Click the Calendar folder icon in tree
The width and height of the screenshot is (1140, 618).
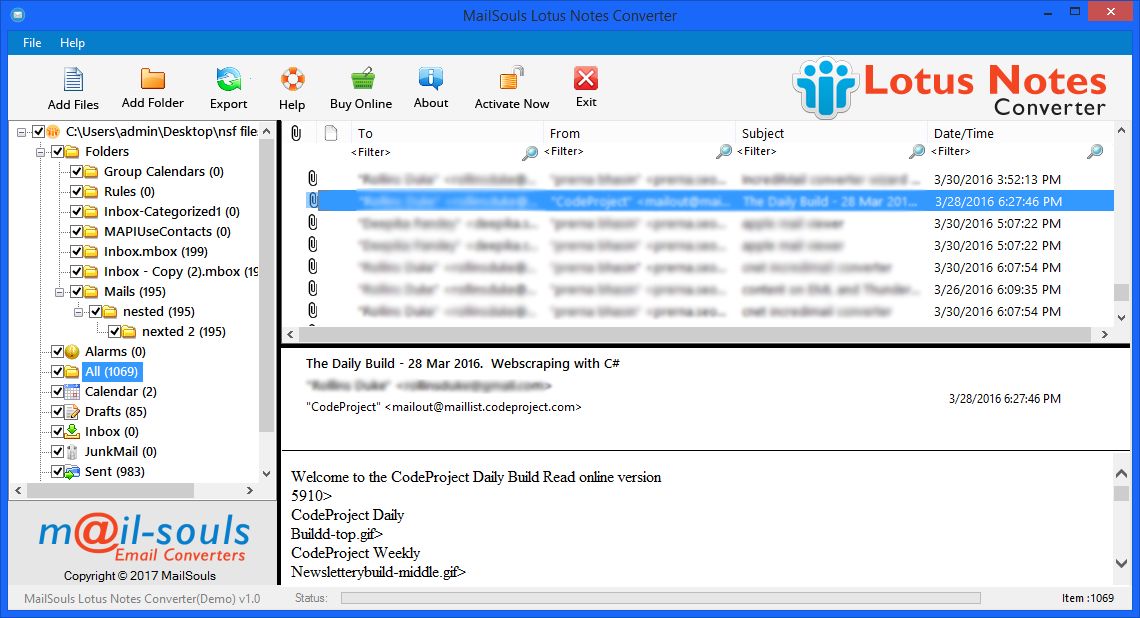[72, 392]
